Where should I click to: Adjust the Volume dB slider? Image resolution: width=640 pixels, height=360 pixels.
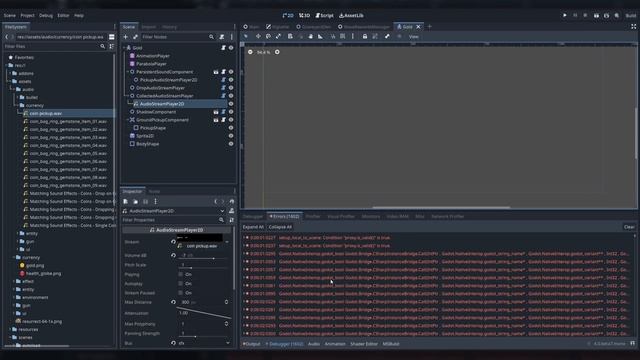click(x=202, y=259)
